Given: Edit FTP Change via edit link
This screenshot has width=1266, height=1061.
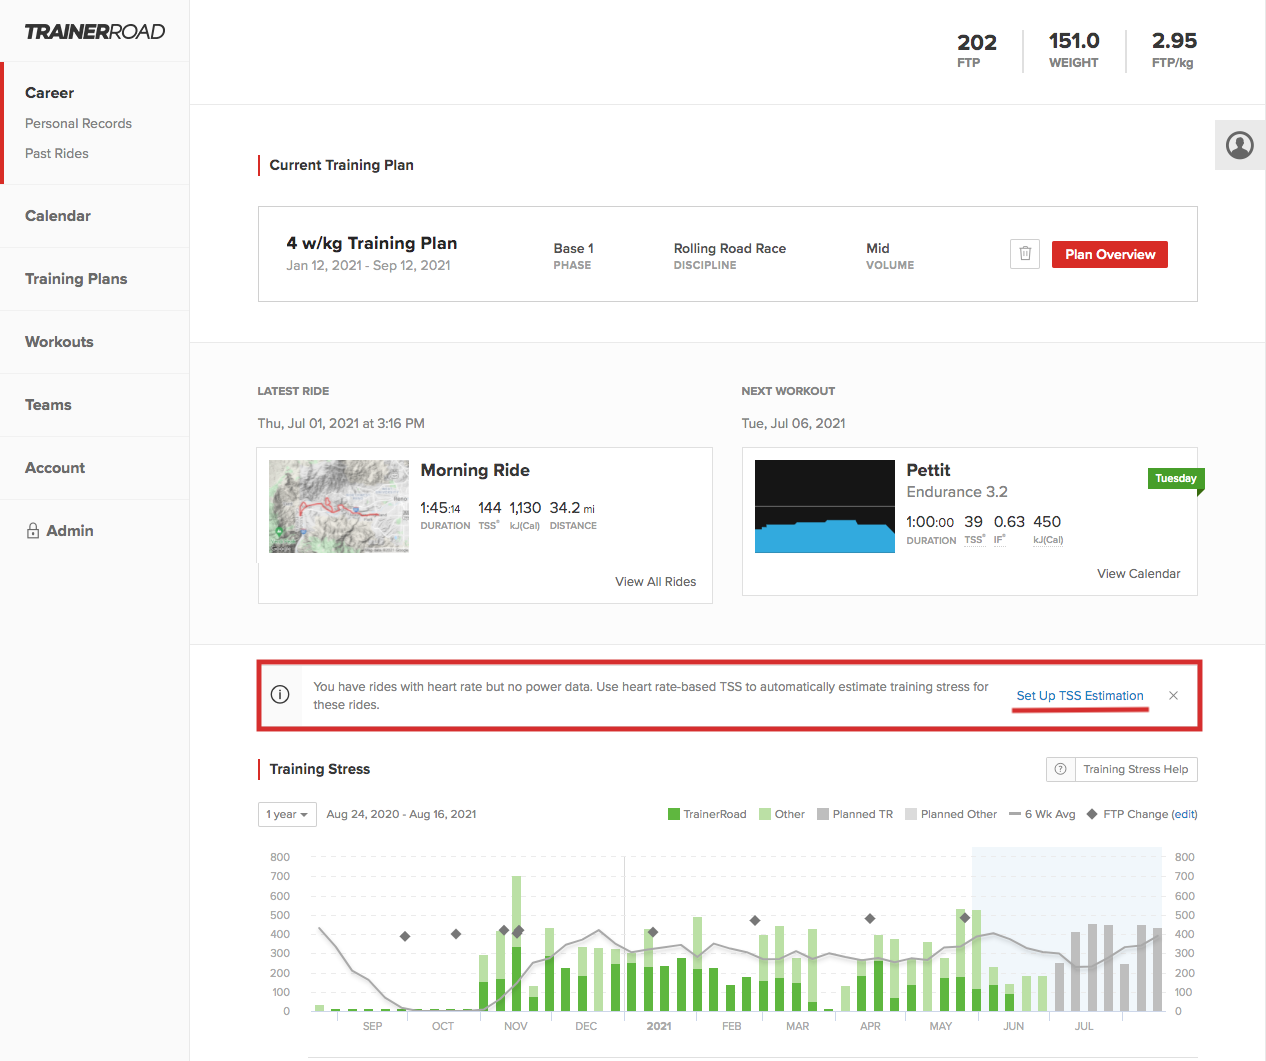Looking at the screenshot, I should coord(1185,814).
